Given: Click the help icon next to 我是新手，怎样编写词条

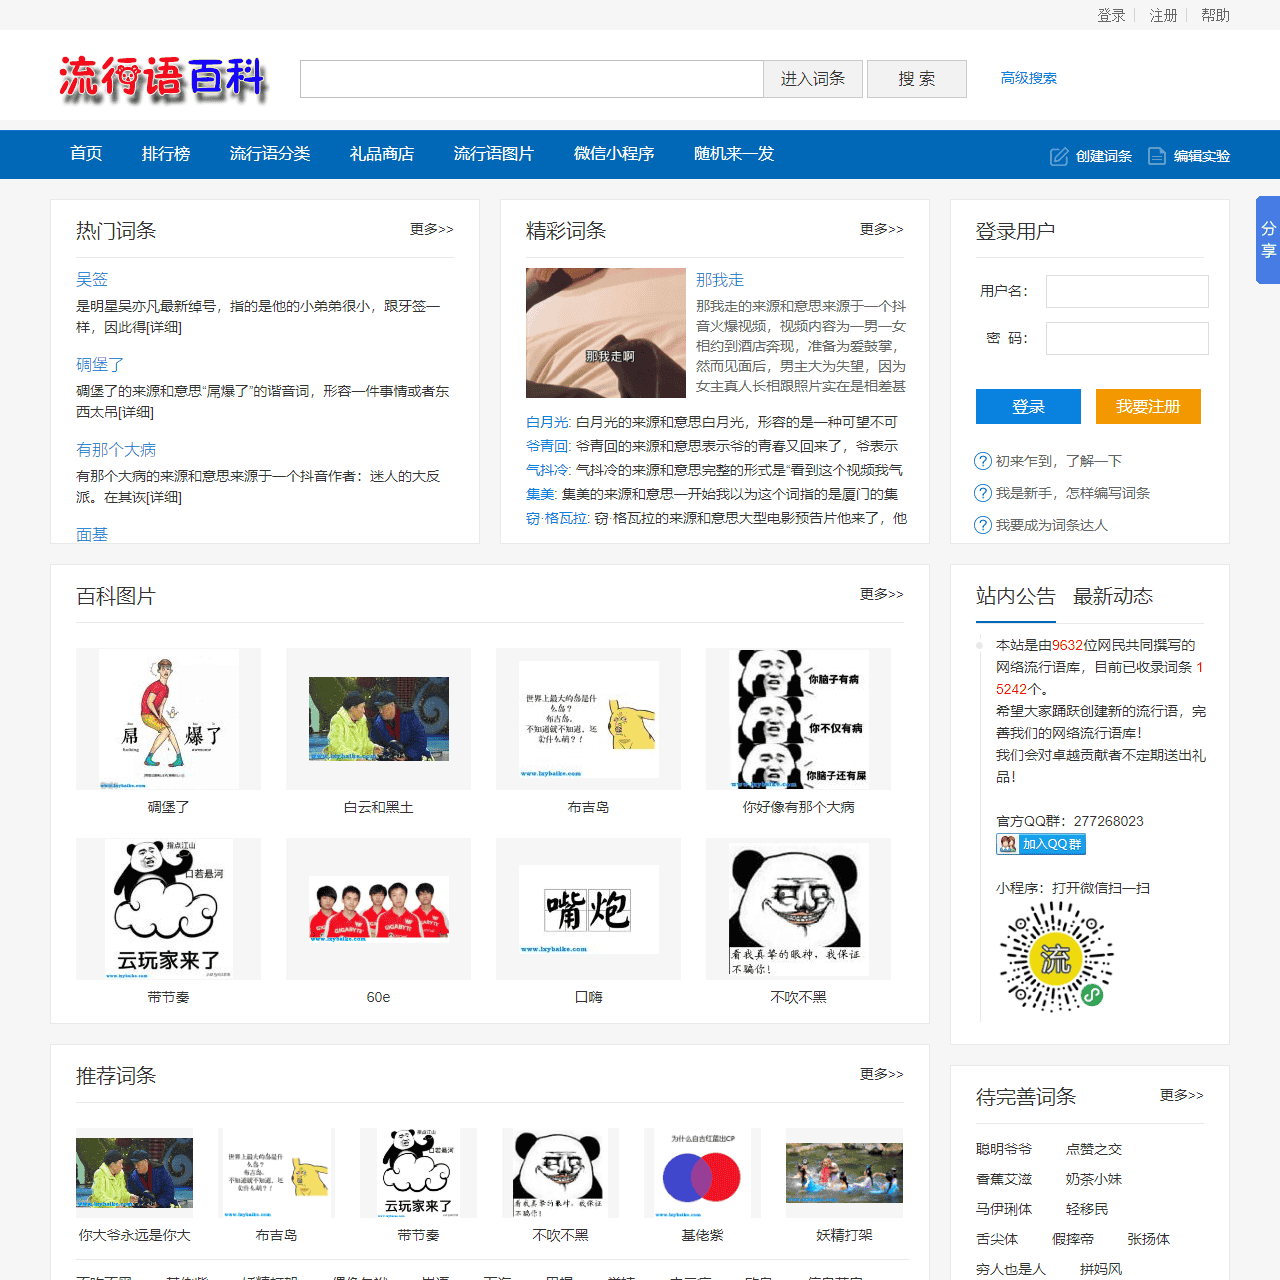Looking at the screenshot, I should [x=982, y=493].
